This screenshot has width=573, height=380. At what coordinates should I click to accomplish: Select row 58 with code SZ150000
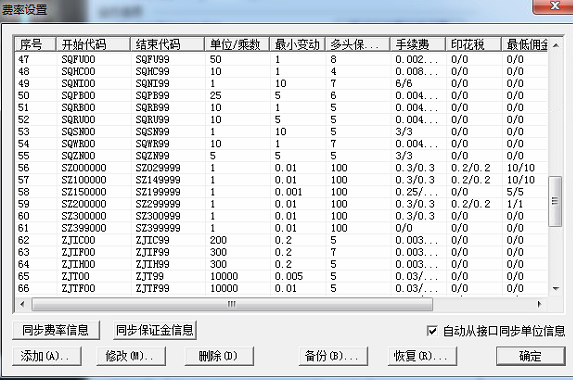pyautogui.click(x=281, y=192)
